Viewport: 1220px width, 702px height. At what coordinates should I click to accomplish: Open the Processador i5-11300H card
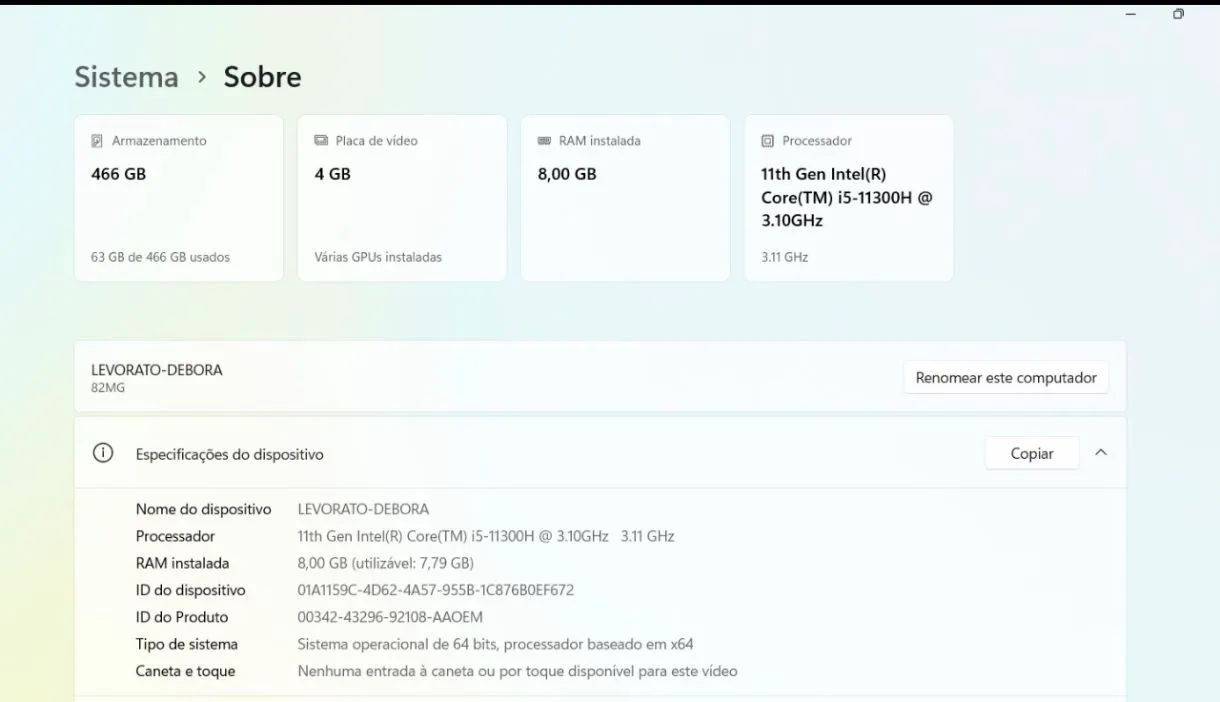pyautogui.click(x=848, y=198)
